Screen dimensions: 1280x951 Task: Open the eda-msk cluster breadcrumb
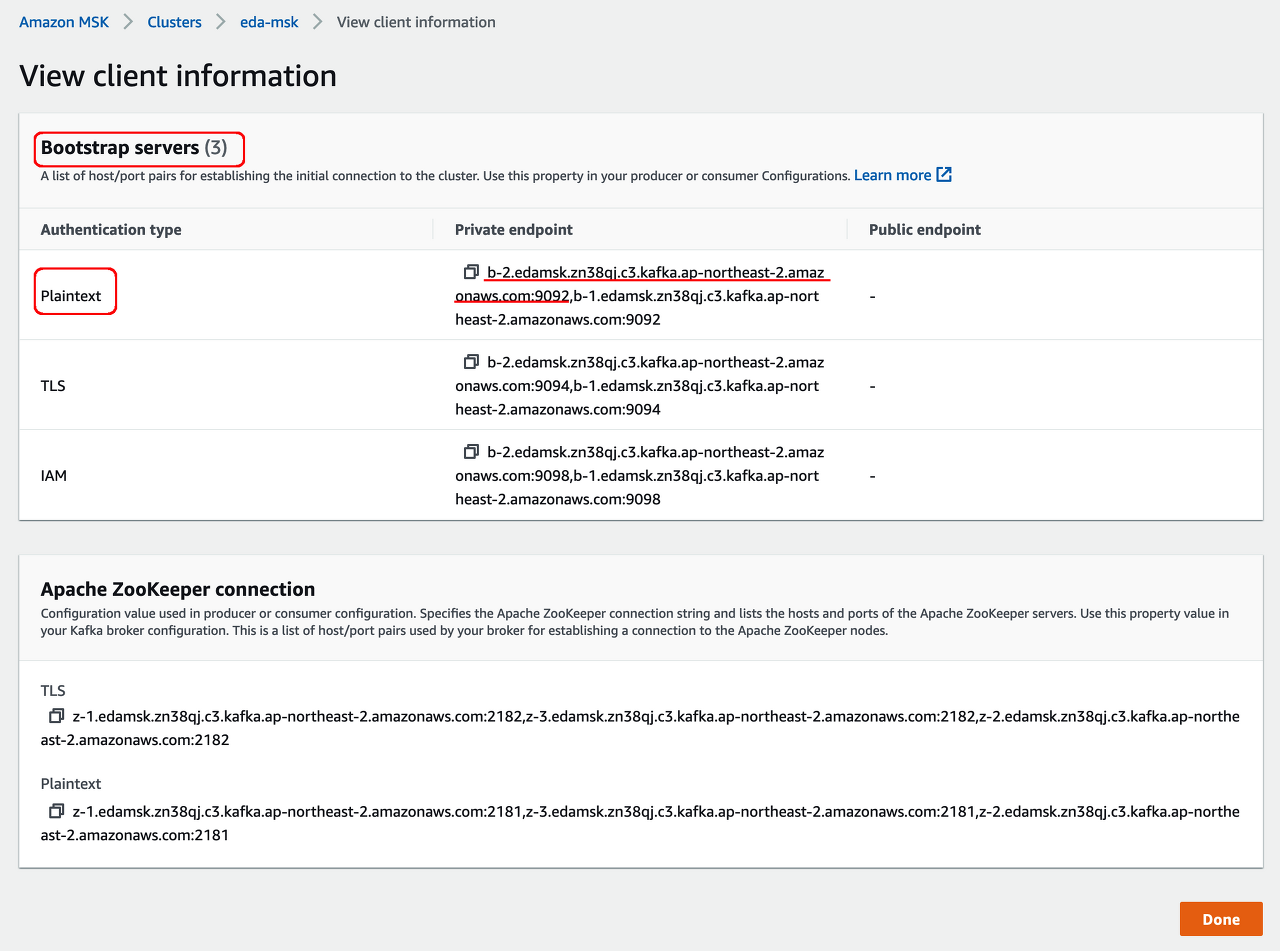pos(269,22)
